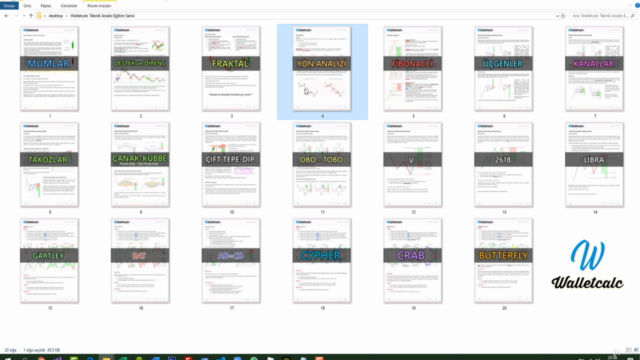640x360 pixels.
Task: Switch to the Görünüm ribbon tab
Action: point(69,6)
